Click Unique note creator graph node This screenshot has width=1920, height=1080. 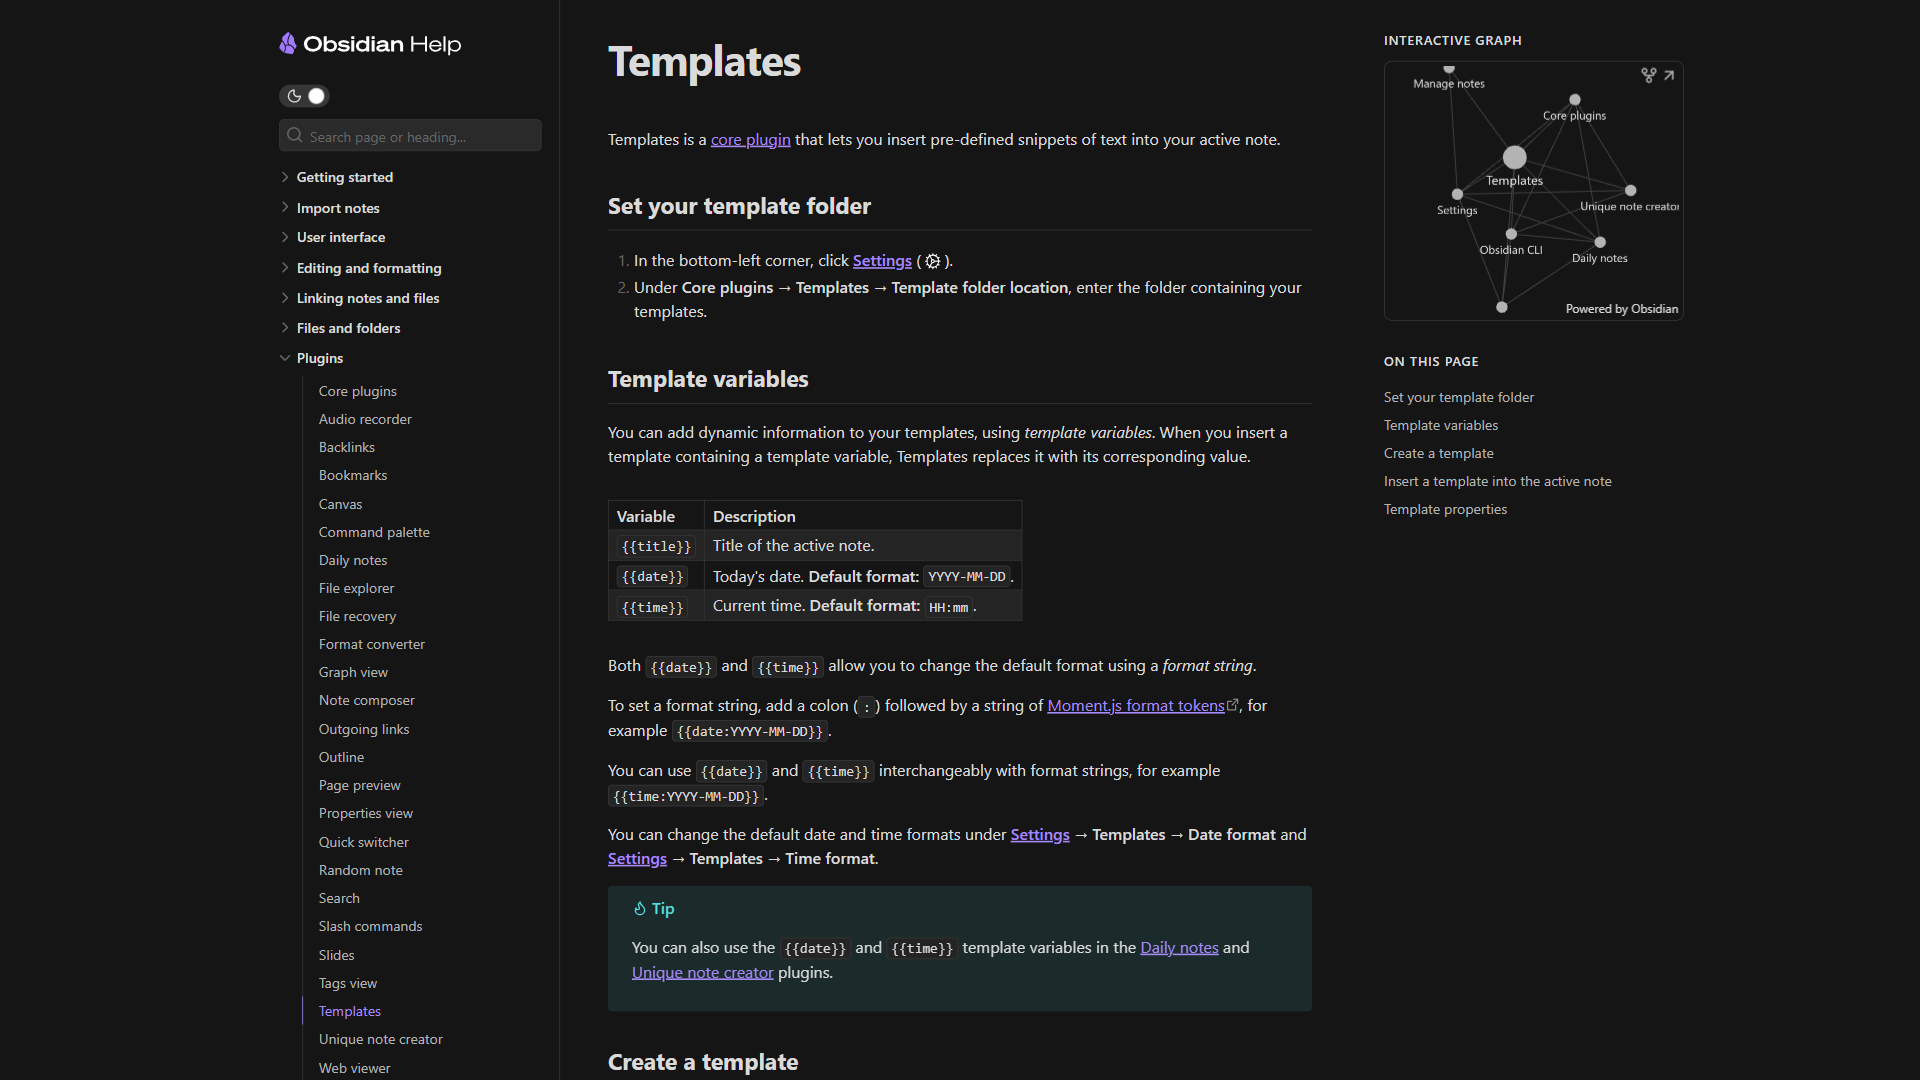pyautogui.click(x=1631, y=191)
